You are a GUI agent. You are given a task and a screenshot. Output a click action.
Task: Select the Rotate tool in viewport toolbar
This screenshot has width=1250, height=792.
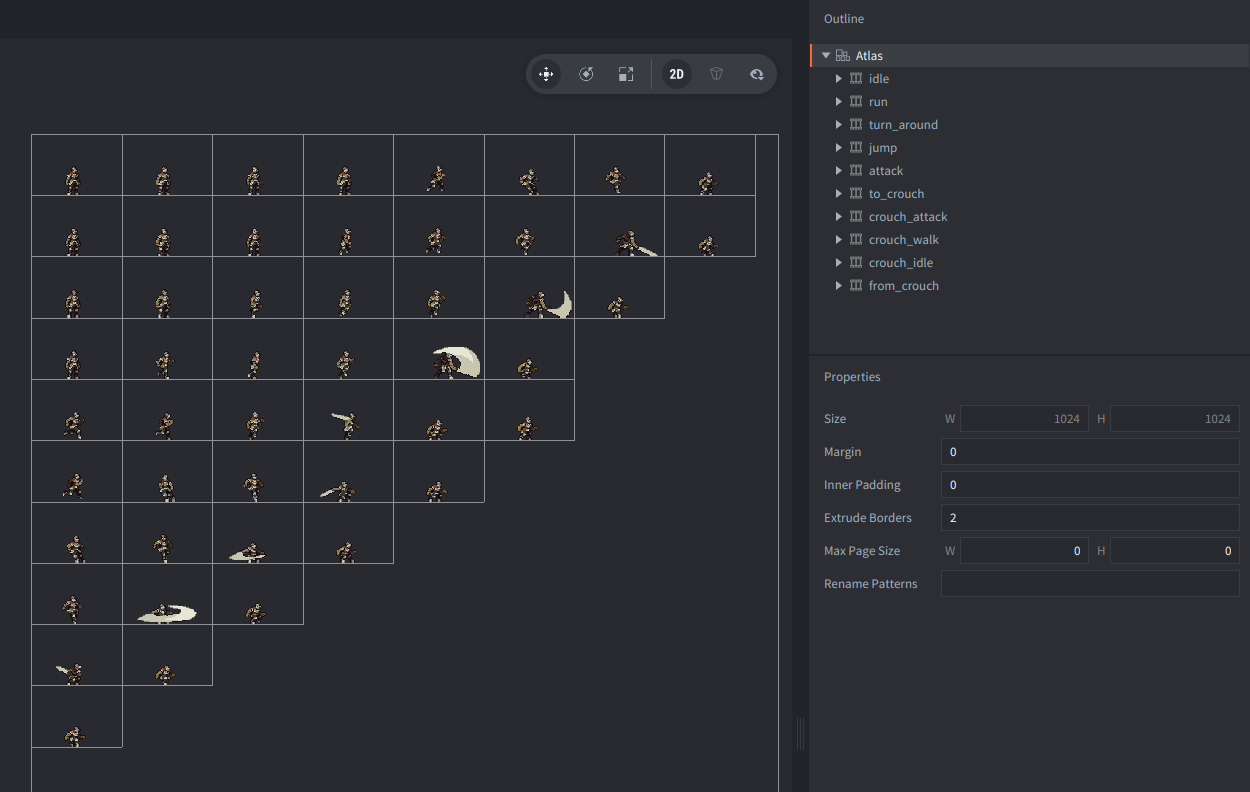pyautogui.click(x=586, y=74)
